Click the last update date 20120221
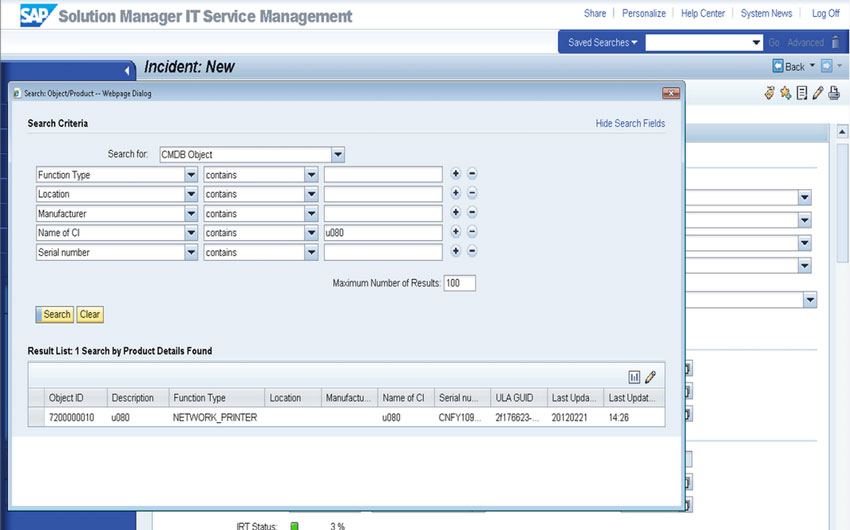This screenshot has width=850, height=530. pyautogui.click(x=569, y=417)
